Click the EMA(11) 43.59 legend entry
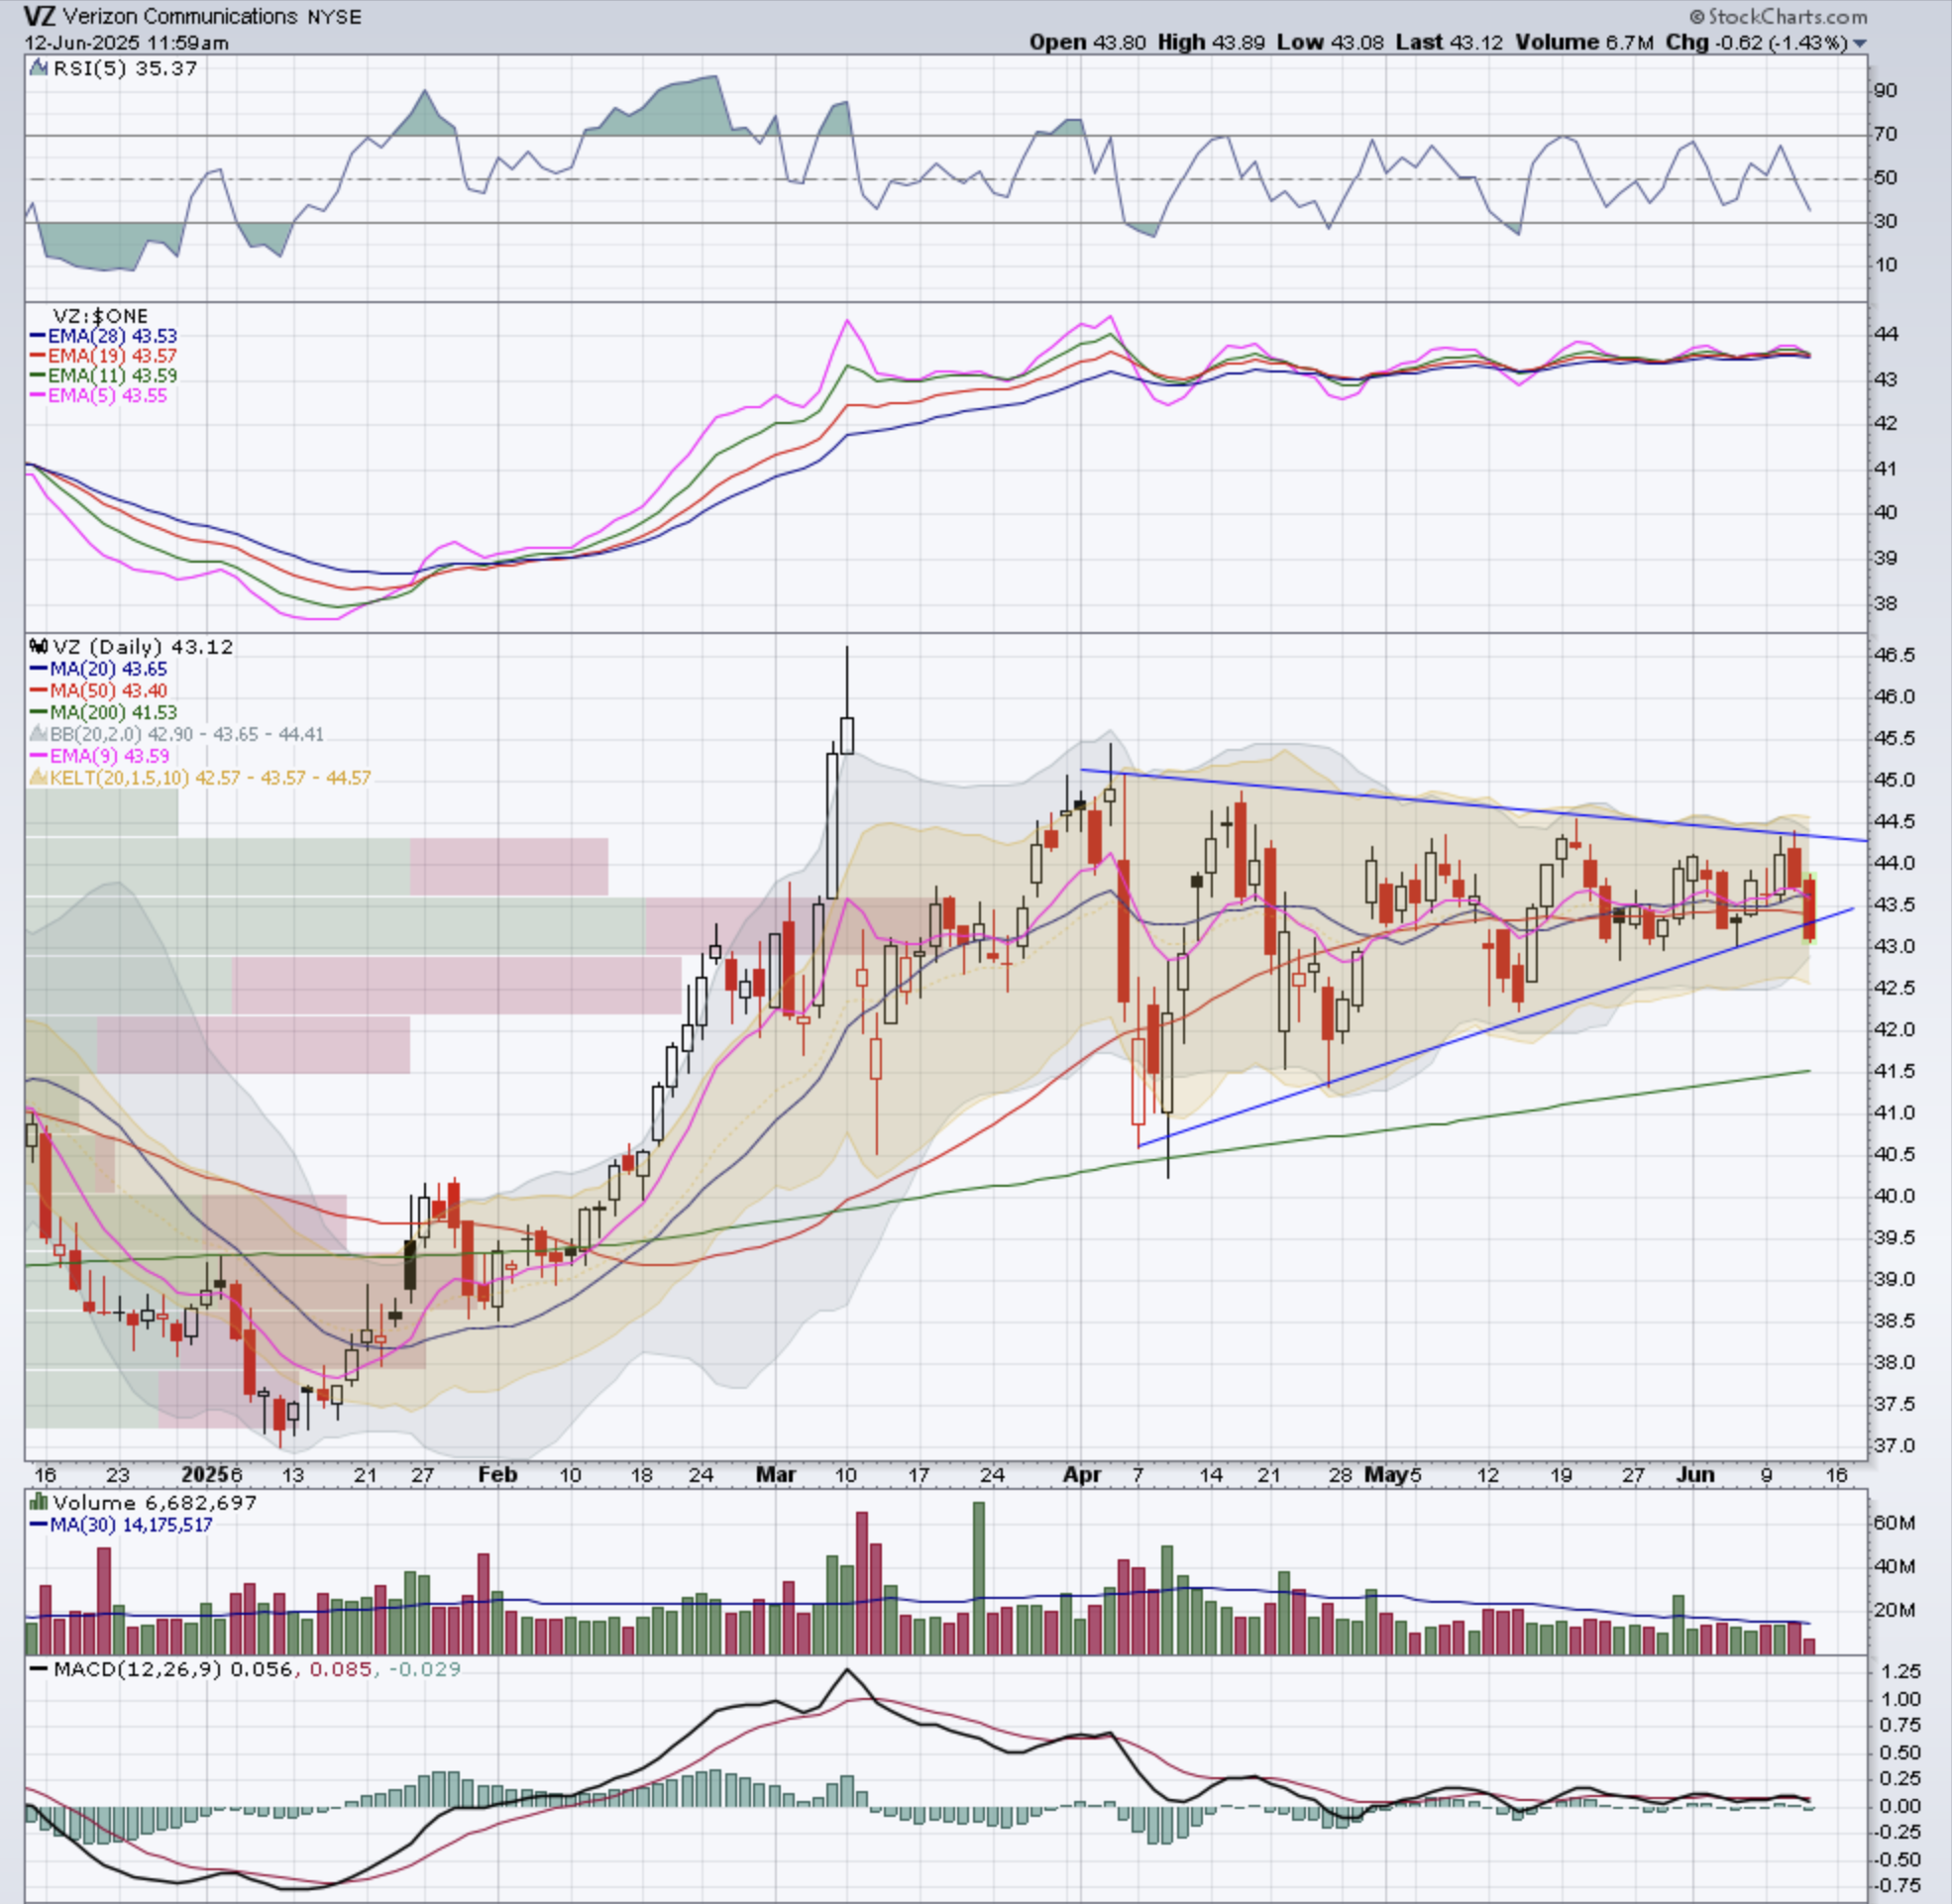This screenshot has height=1904, width=1952. (x=104, y=376)
